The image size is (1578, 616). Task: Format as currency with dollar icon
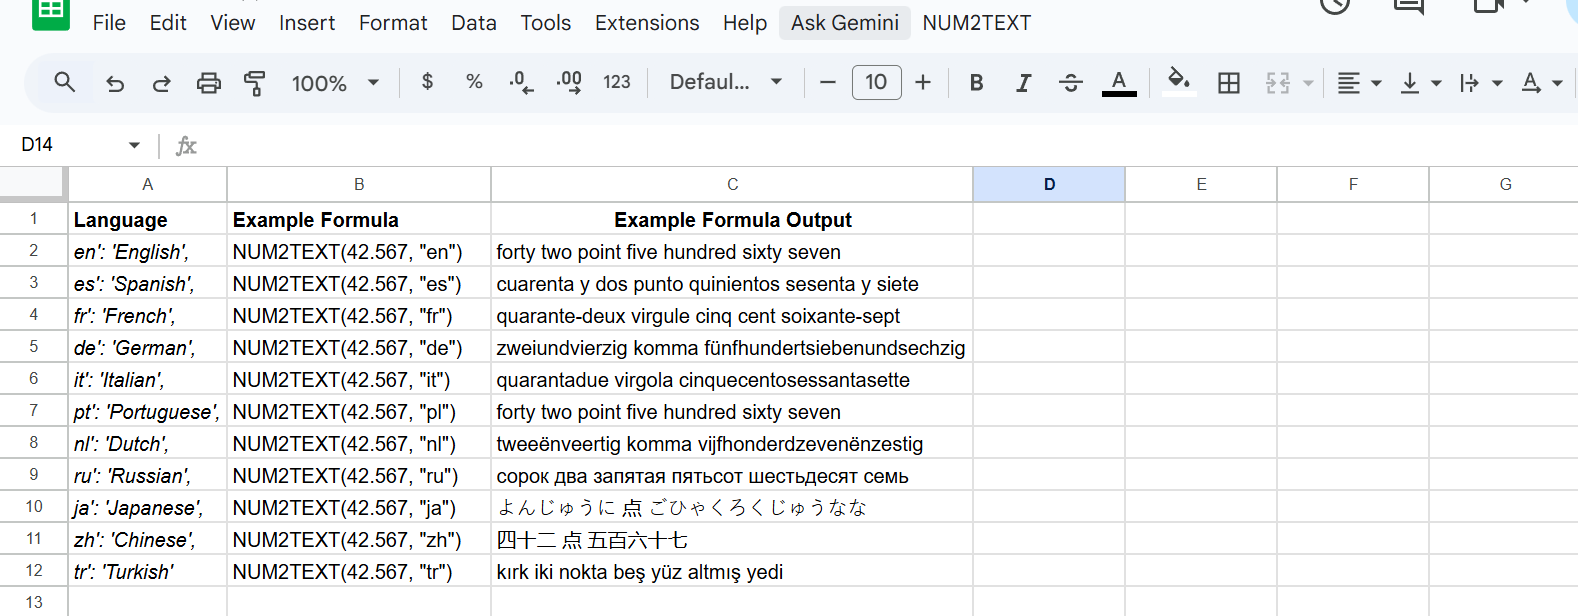point(428,82)
